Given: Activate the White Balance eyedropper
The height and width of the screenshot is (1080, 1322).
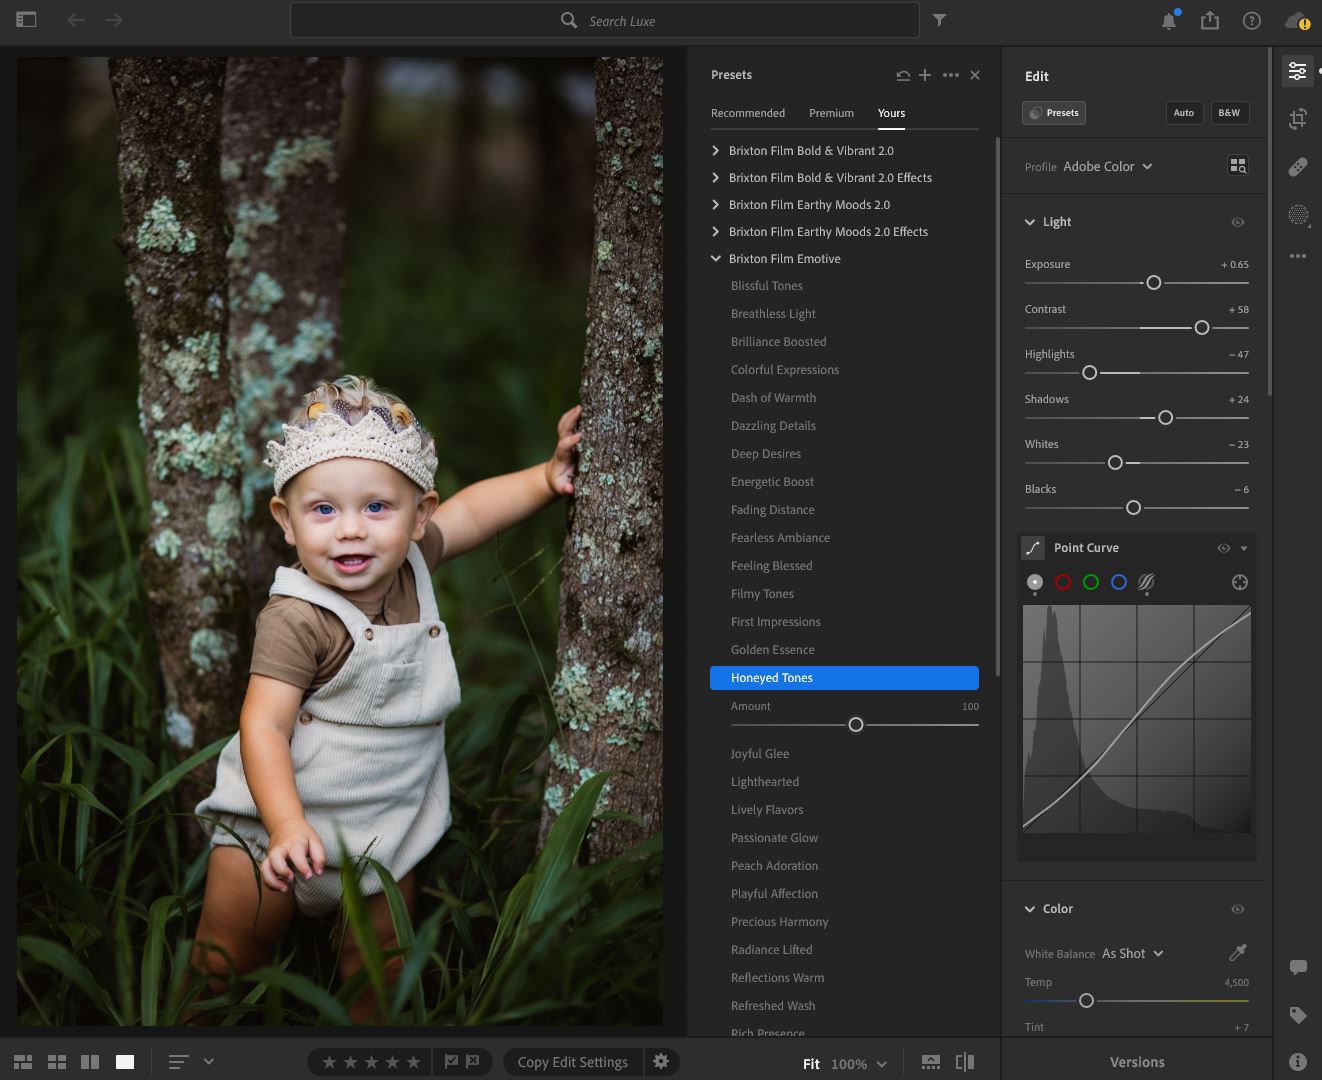Looking at the screenshot, I should 1237,952.
